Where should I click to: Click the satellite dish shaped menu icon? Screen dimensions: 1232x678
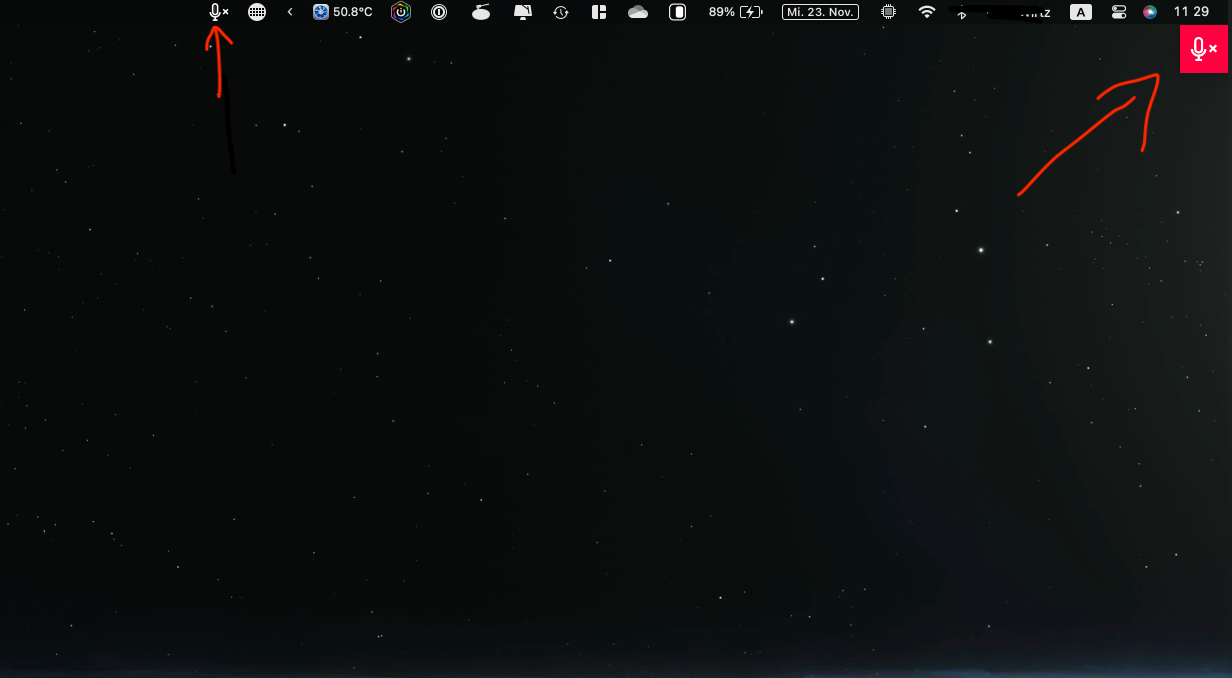click(x=481, y=12)
